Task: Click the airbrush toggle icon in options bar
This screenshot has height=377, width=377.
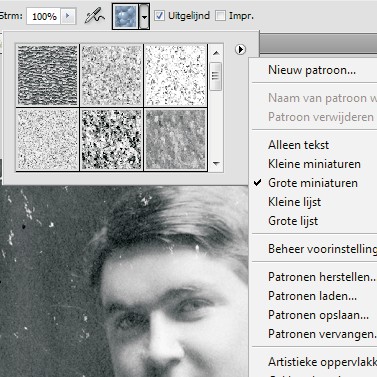Action: tap(95, 16)
